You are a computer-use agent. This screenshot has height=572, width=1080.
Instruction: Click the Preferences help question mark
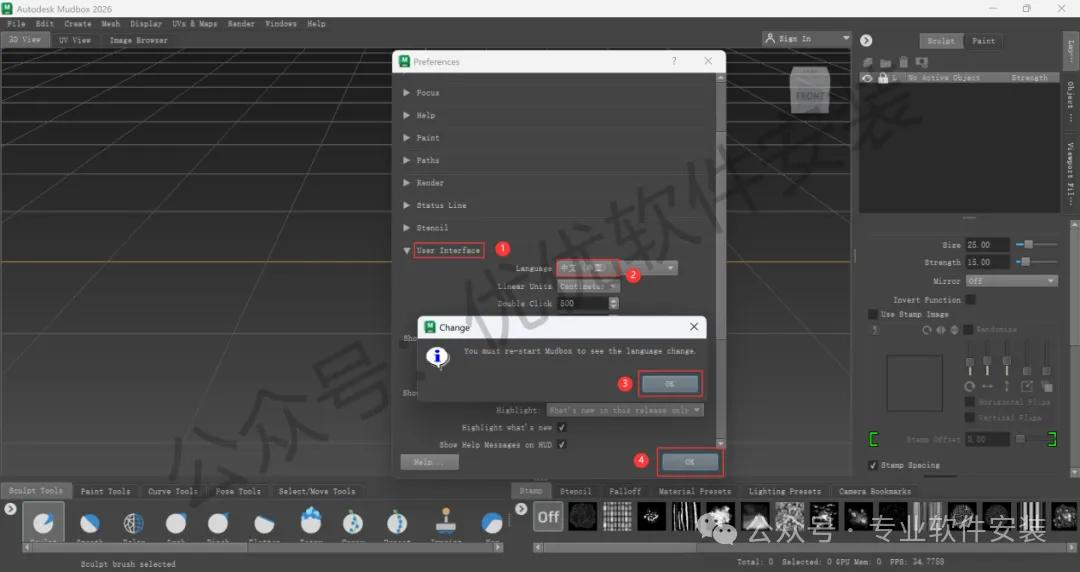(674, 61)
